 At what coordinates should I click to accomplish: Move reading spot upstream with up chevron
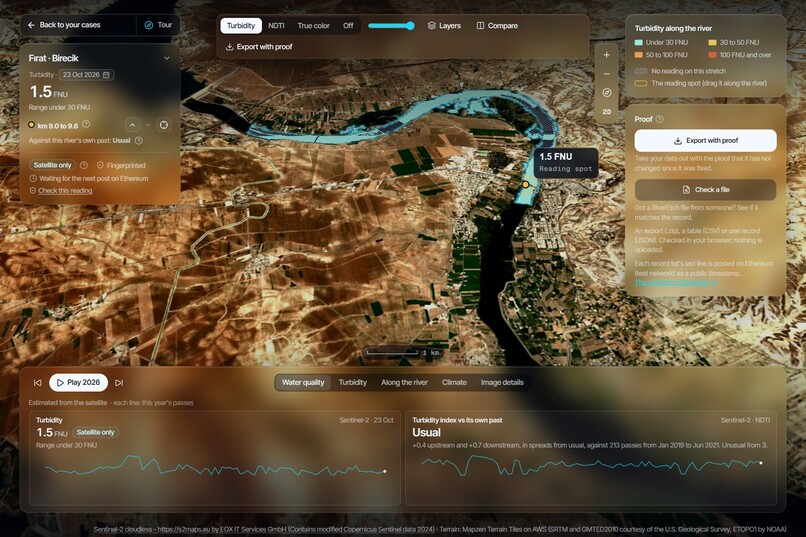click(x=132, y=125)
